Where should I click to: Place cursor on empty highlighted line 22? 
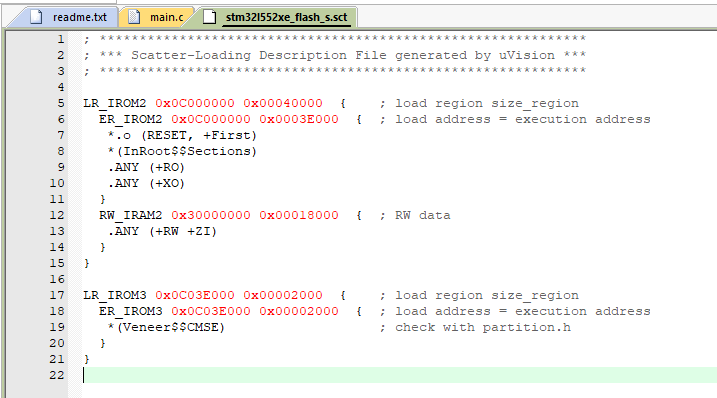(400, 375)
